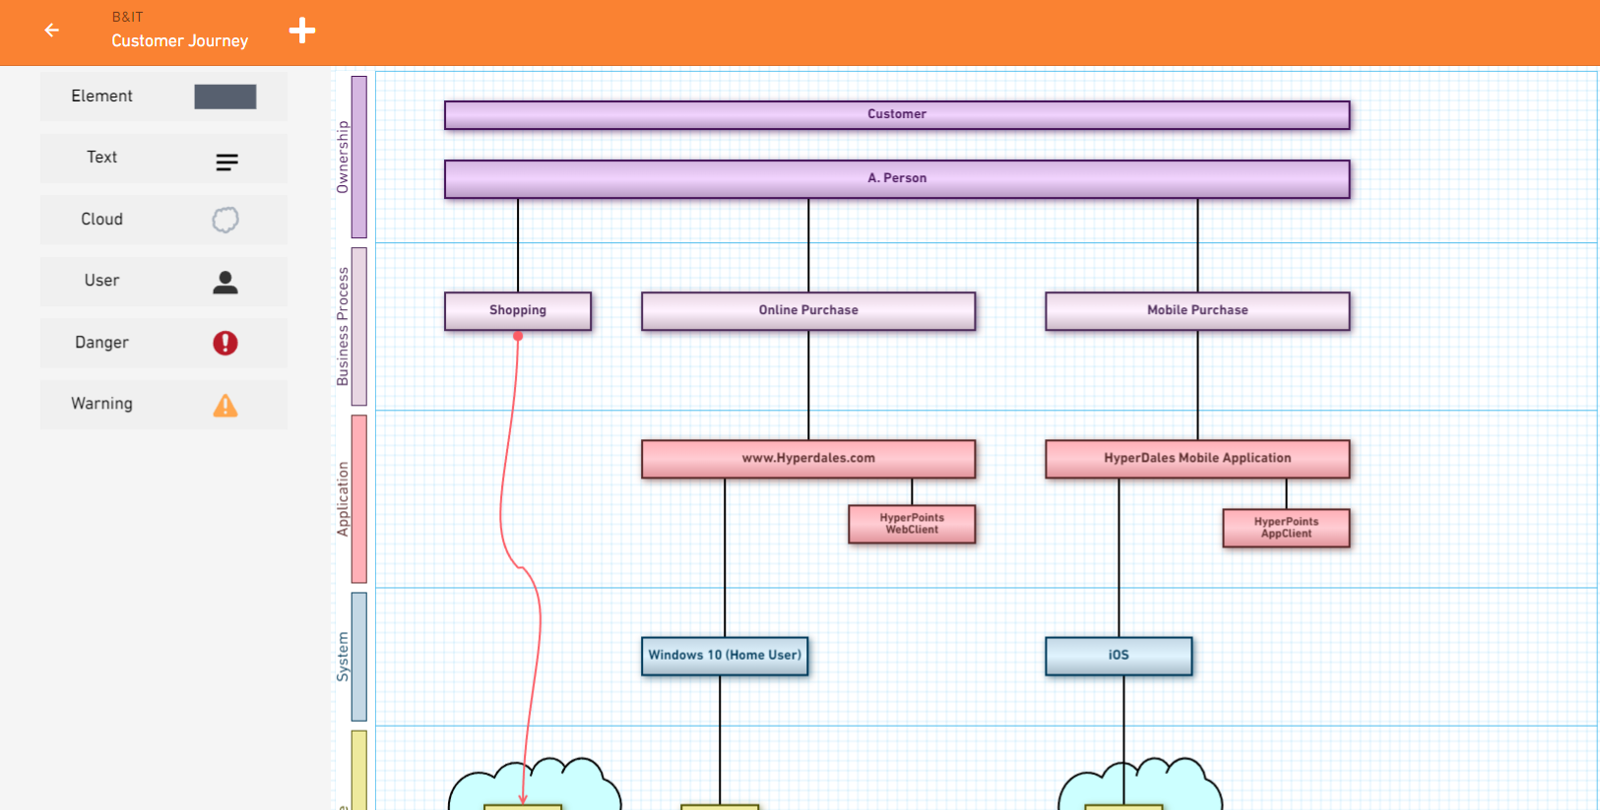Image resolution: width=1600 pixels, height=810 pixels.
Task: Select the Customer box in diagram
Action: (x=897, y=115)
